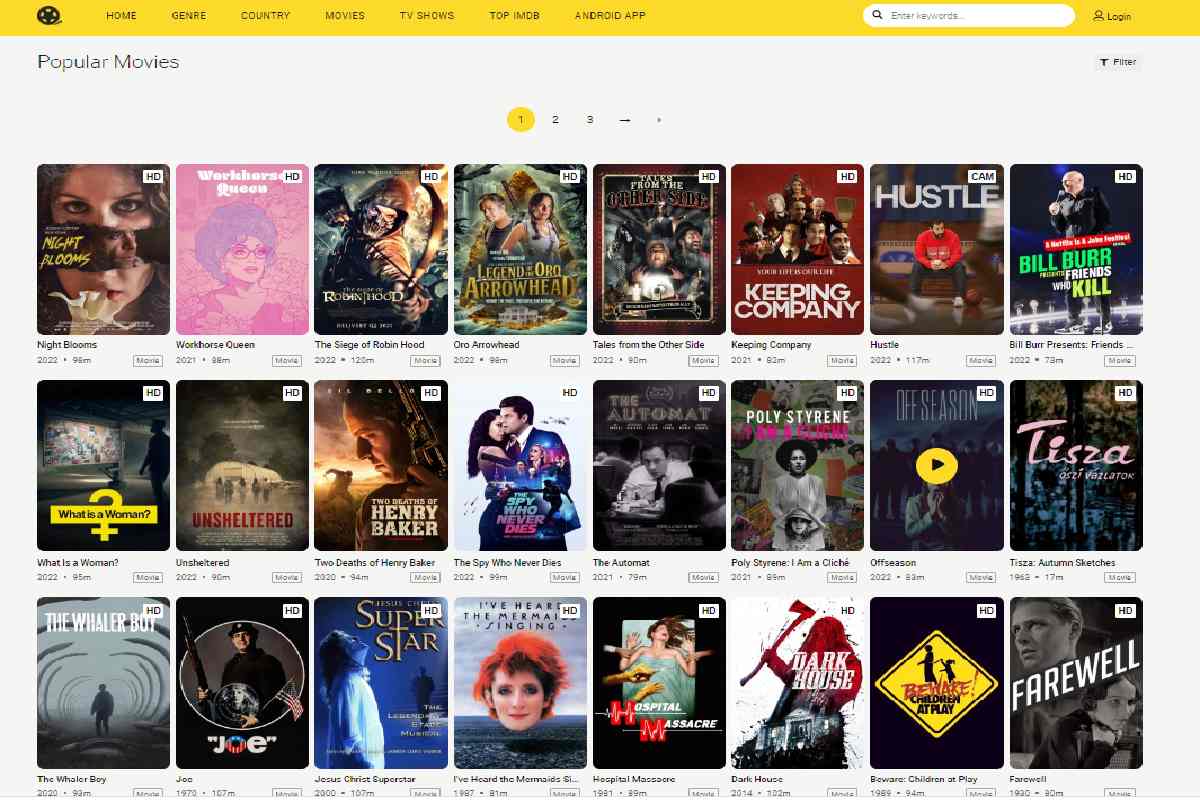
Task: Click the Hospital Massacre poster
Action: coord(659,683)
